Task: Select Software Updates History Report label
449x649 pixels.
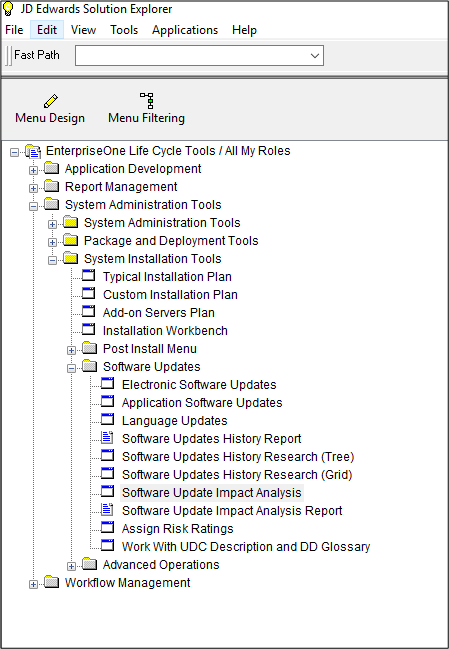Action: 211,439
